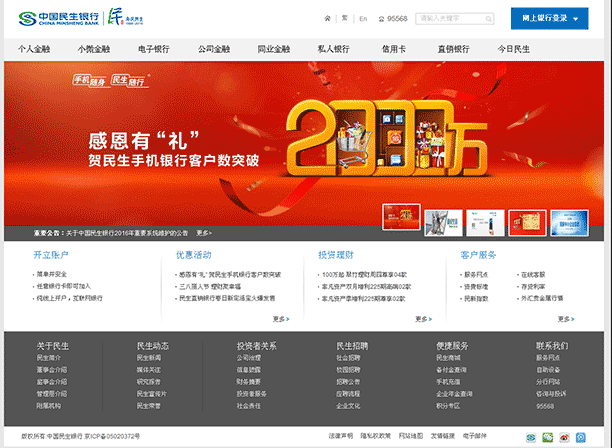The height and width of the screenshot is (448, 612).
Task: Click the last blue footer social icon
Action: click(x=581, y=437)
